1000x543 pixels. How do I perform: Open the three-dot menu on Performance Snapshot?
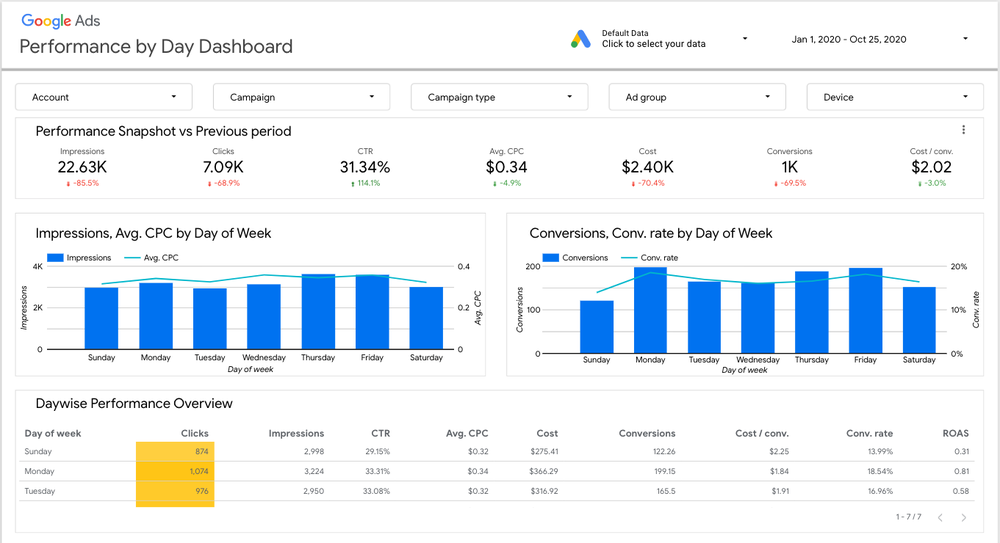tap(963, 130)
